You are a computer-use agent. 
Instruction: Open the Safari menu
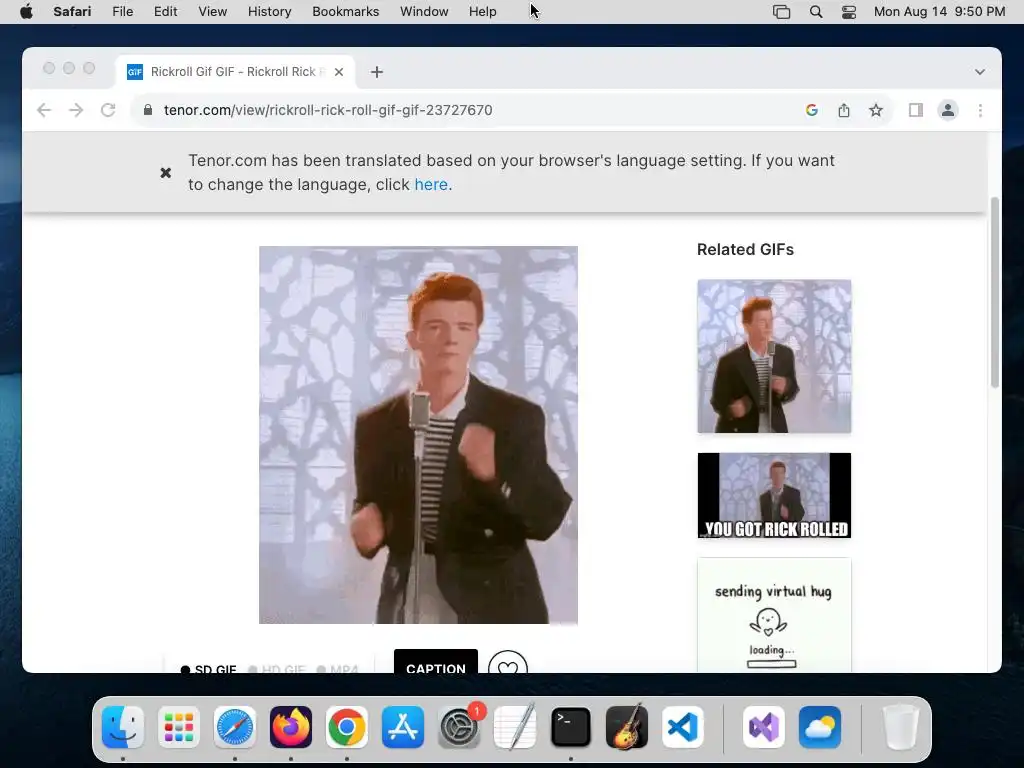tap(72, 12)
